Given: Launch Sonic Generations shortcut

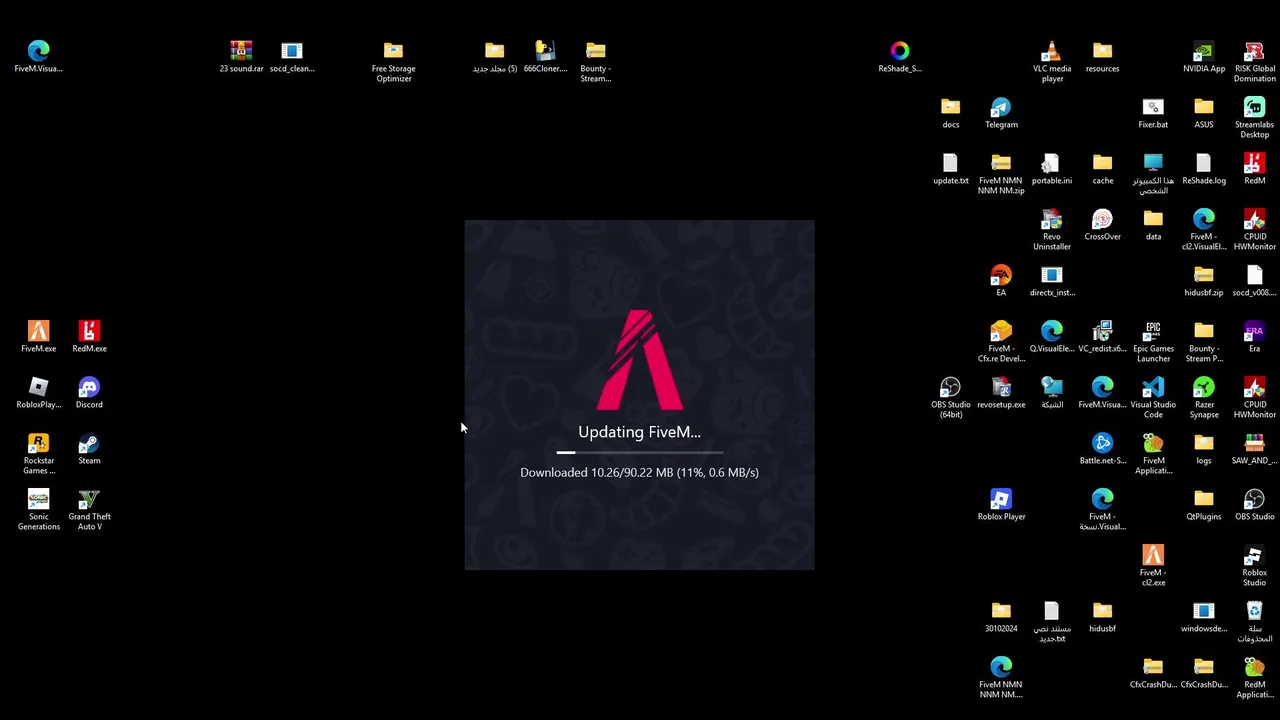Looking at the screenshot, I should (38, 509).
